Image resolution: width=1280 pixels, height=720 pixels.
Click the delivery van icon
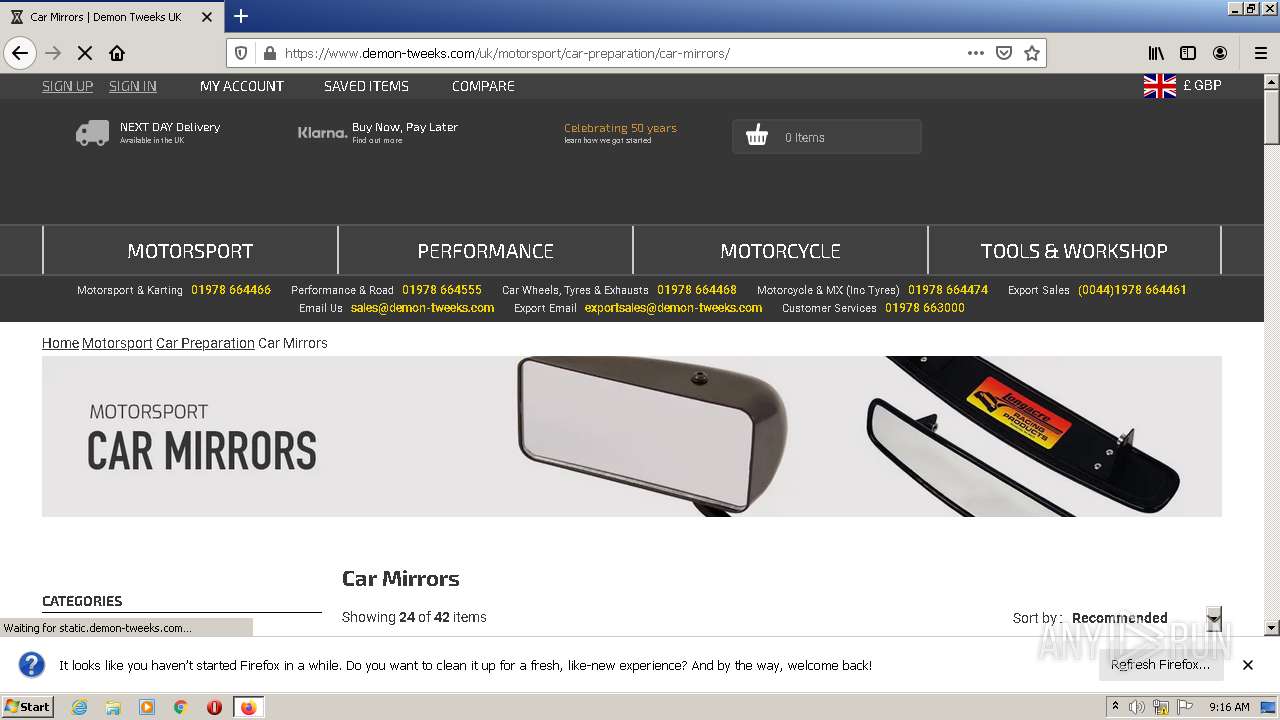[x=92, y=133]
